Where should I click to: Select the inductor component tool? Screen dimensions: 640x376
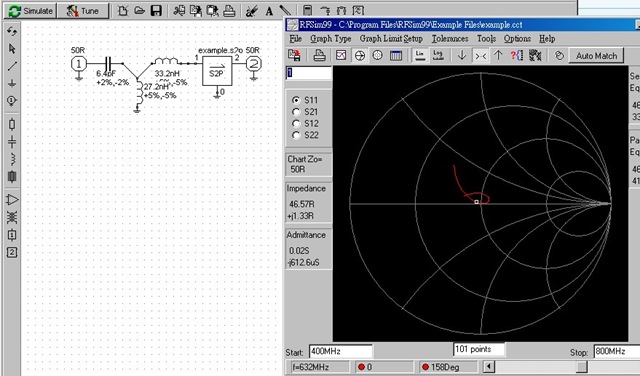12,158
